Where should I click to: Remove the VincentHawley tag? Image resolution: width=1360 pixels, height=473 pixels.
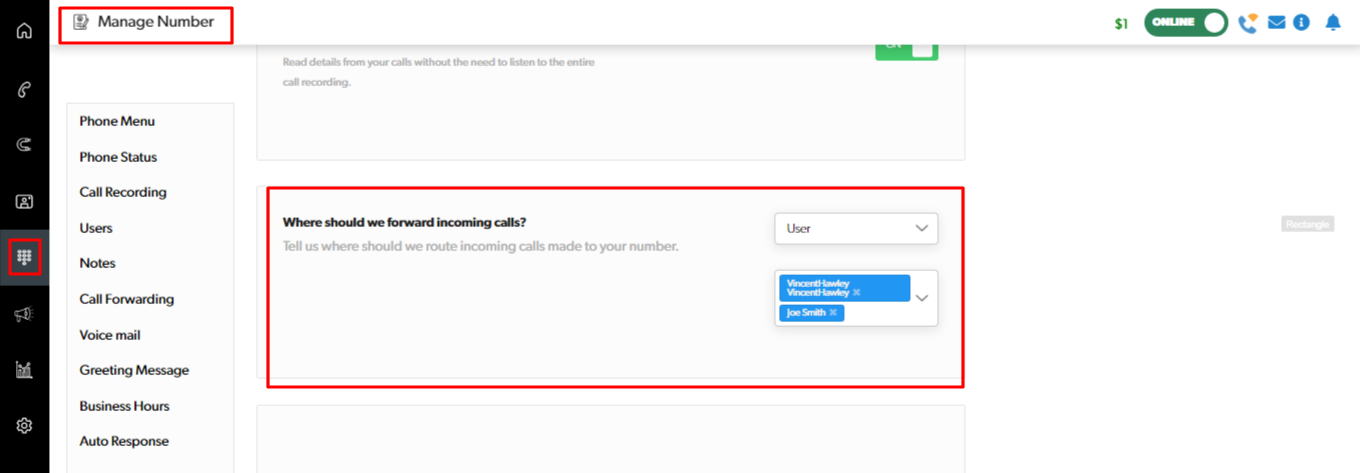click(x=857, y=292)
